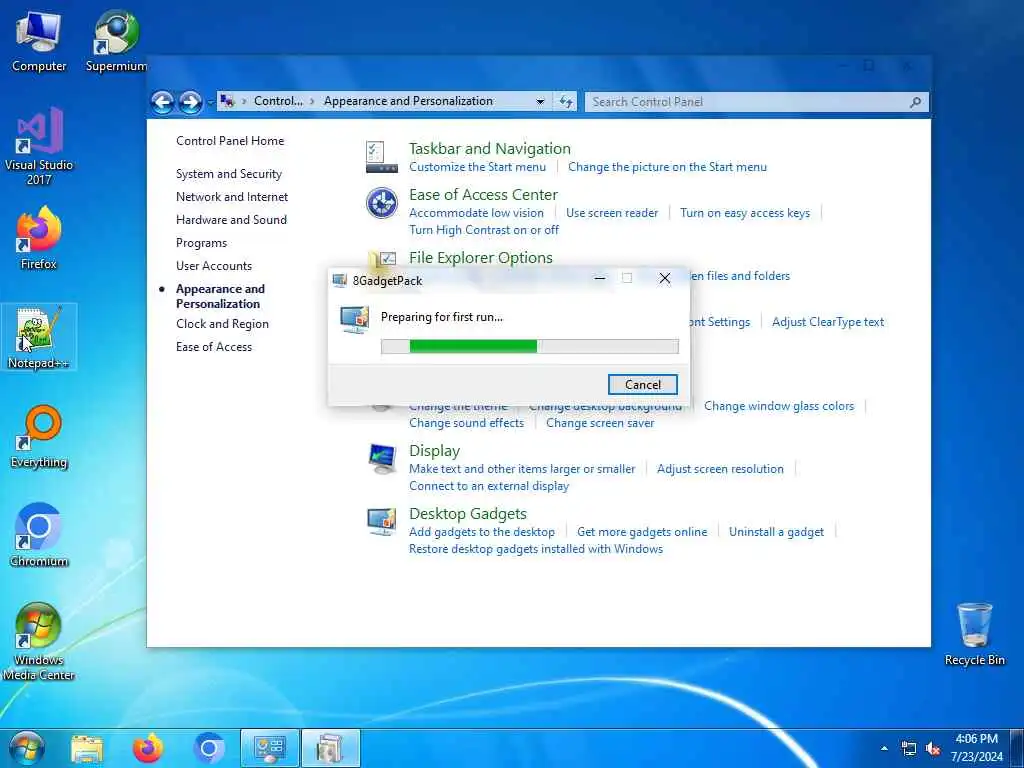1024x768 pixels.
Task: Open Network and Internet category
Action: (x=232, y=197)
